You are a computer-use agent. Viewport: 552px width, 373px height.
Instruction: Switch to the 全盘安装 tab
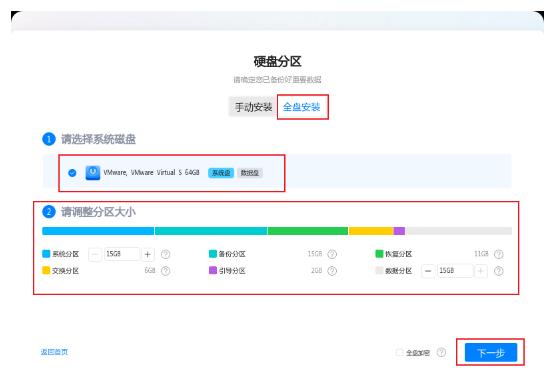point(302,107)
